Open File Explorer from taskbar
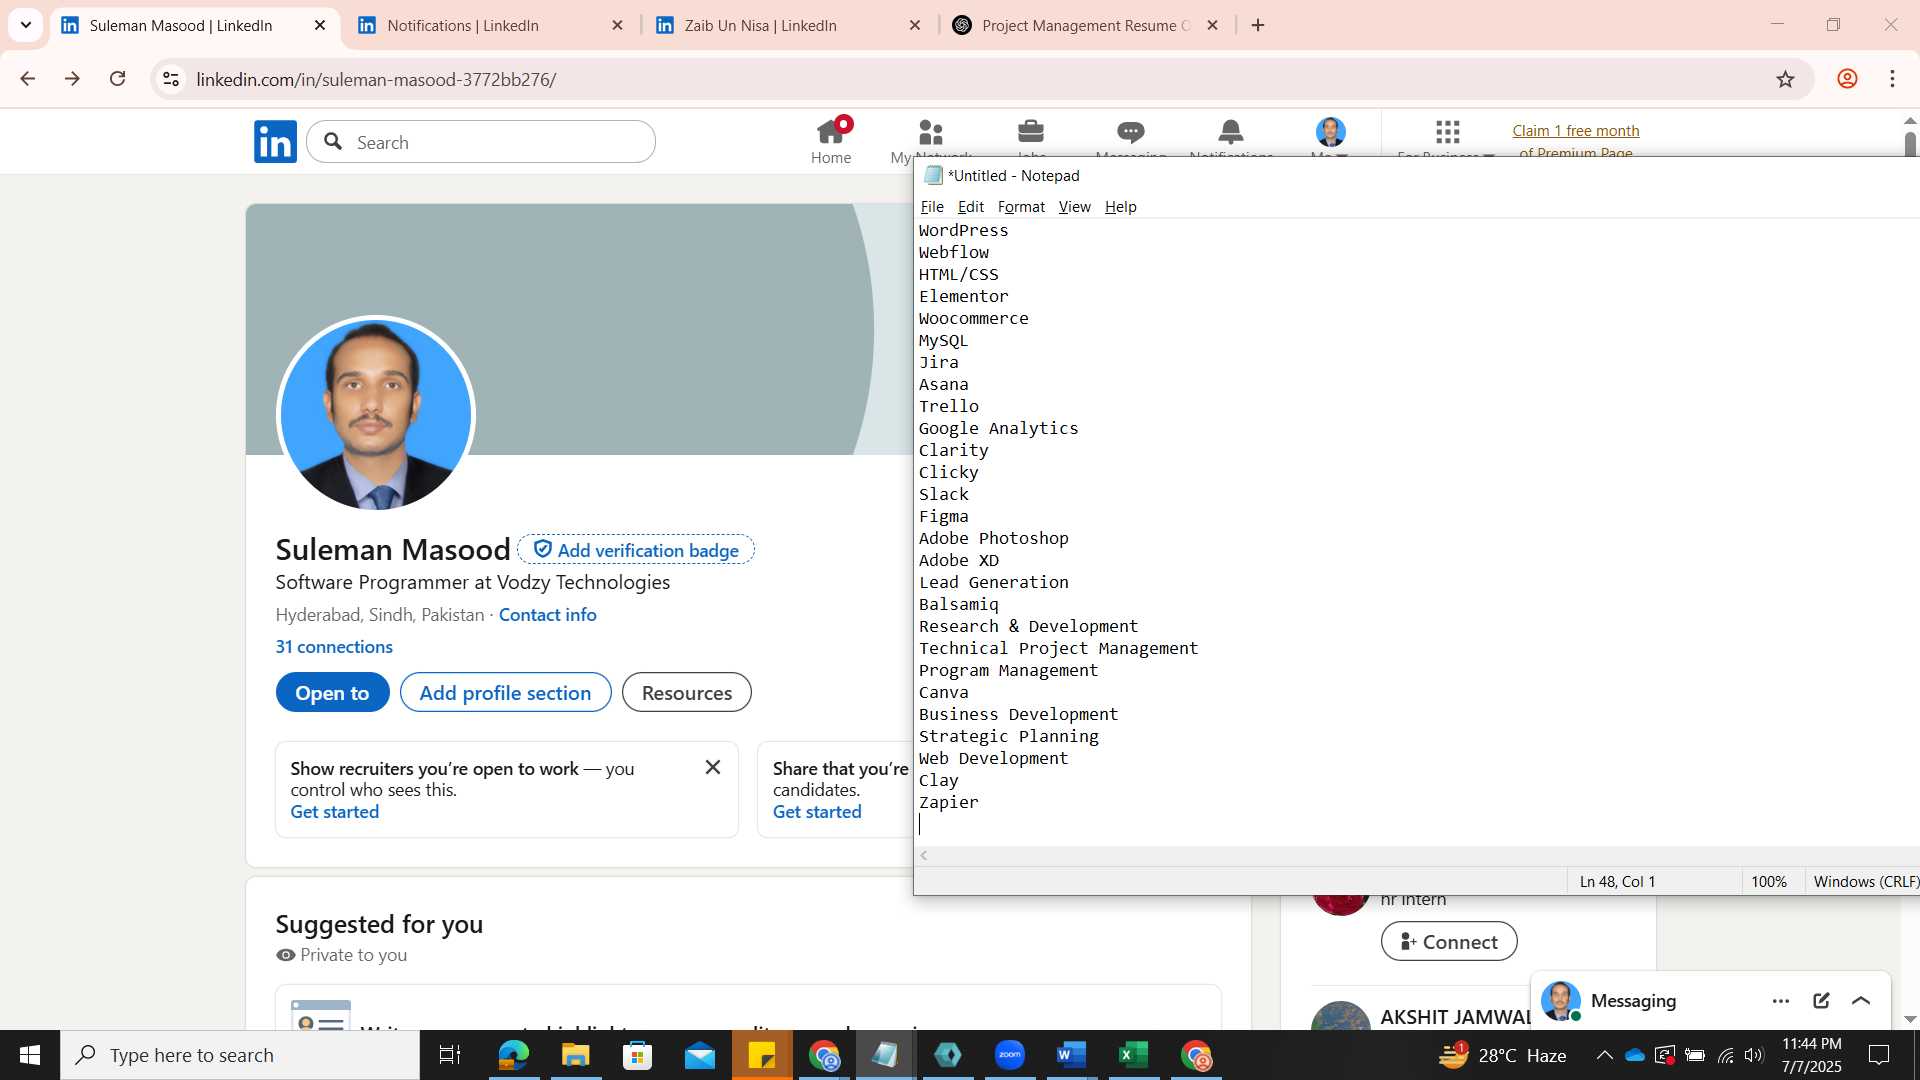Viewport: 1920px width, 1080px height. [575, 1055]
